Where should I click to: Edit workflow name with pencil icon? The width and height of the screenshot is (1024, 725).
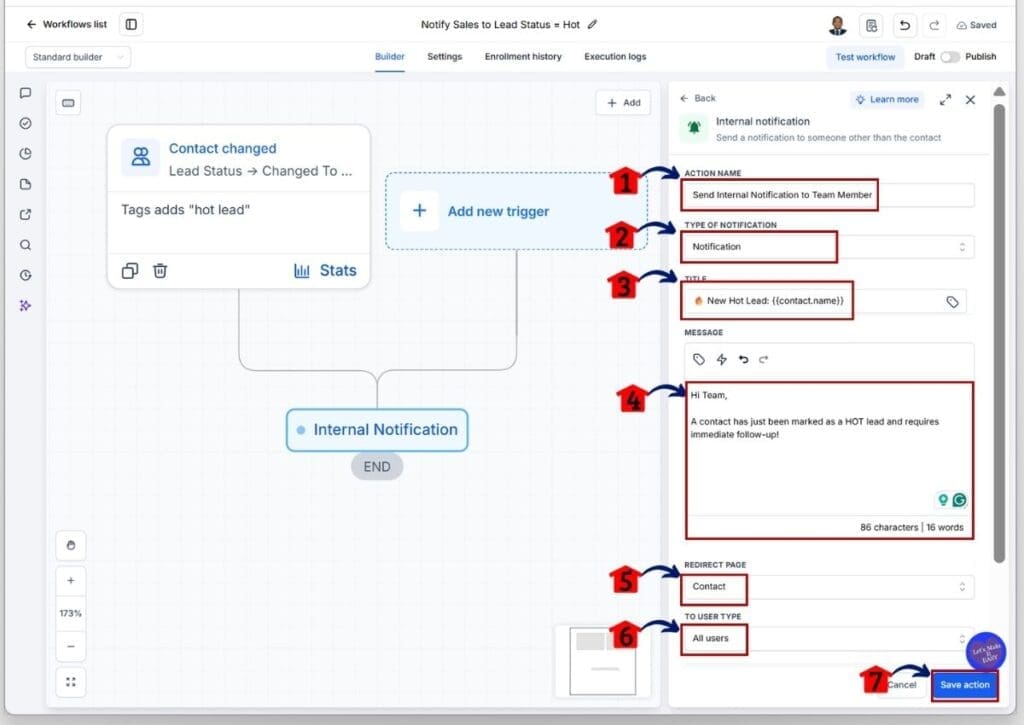pos(592,24)
